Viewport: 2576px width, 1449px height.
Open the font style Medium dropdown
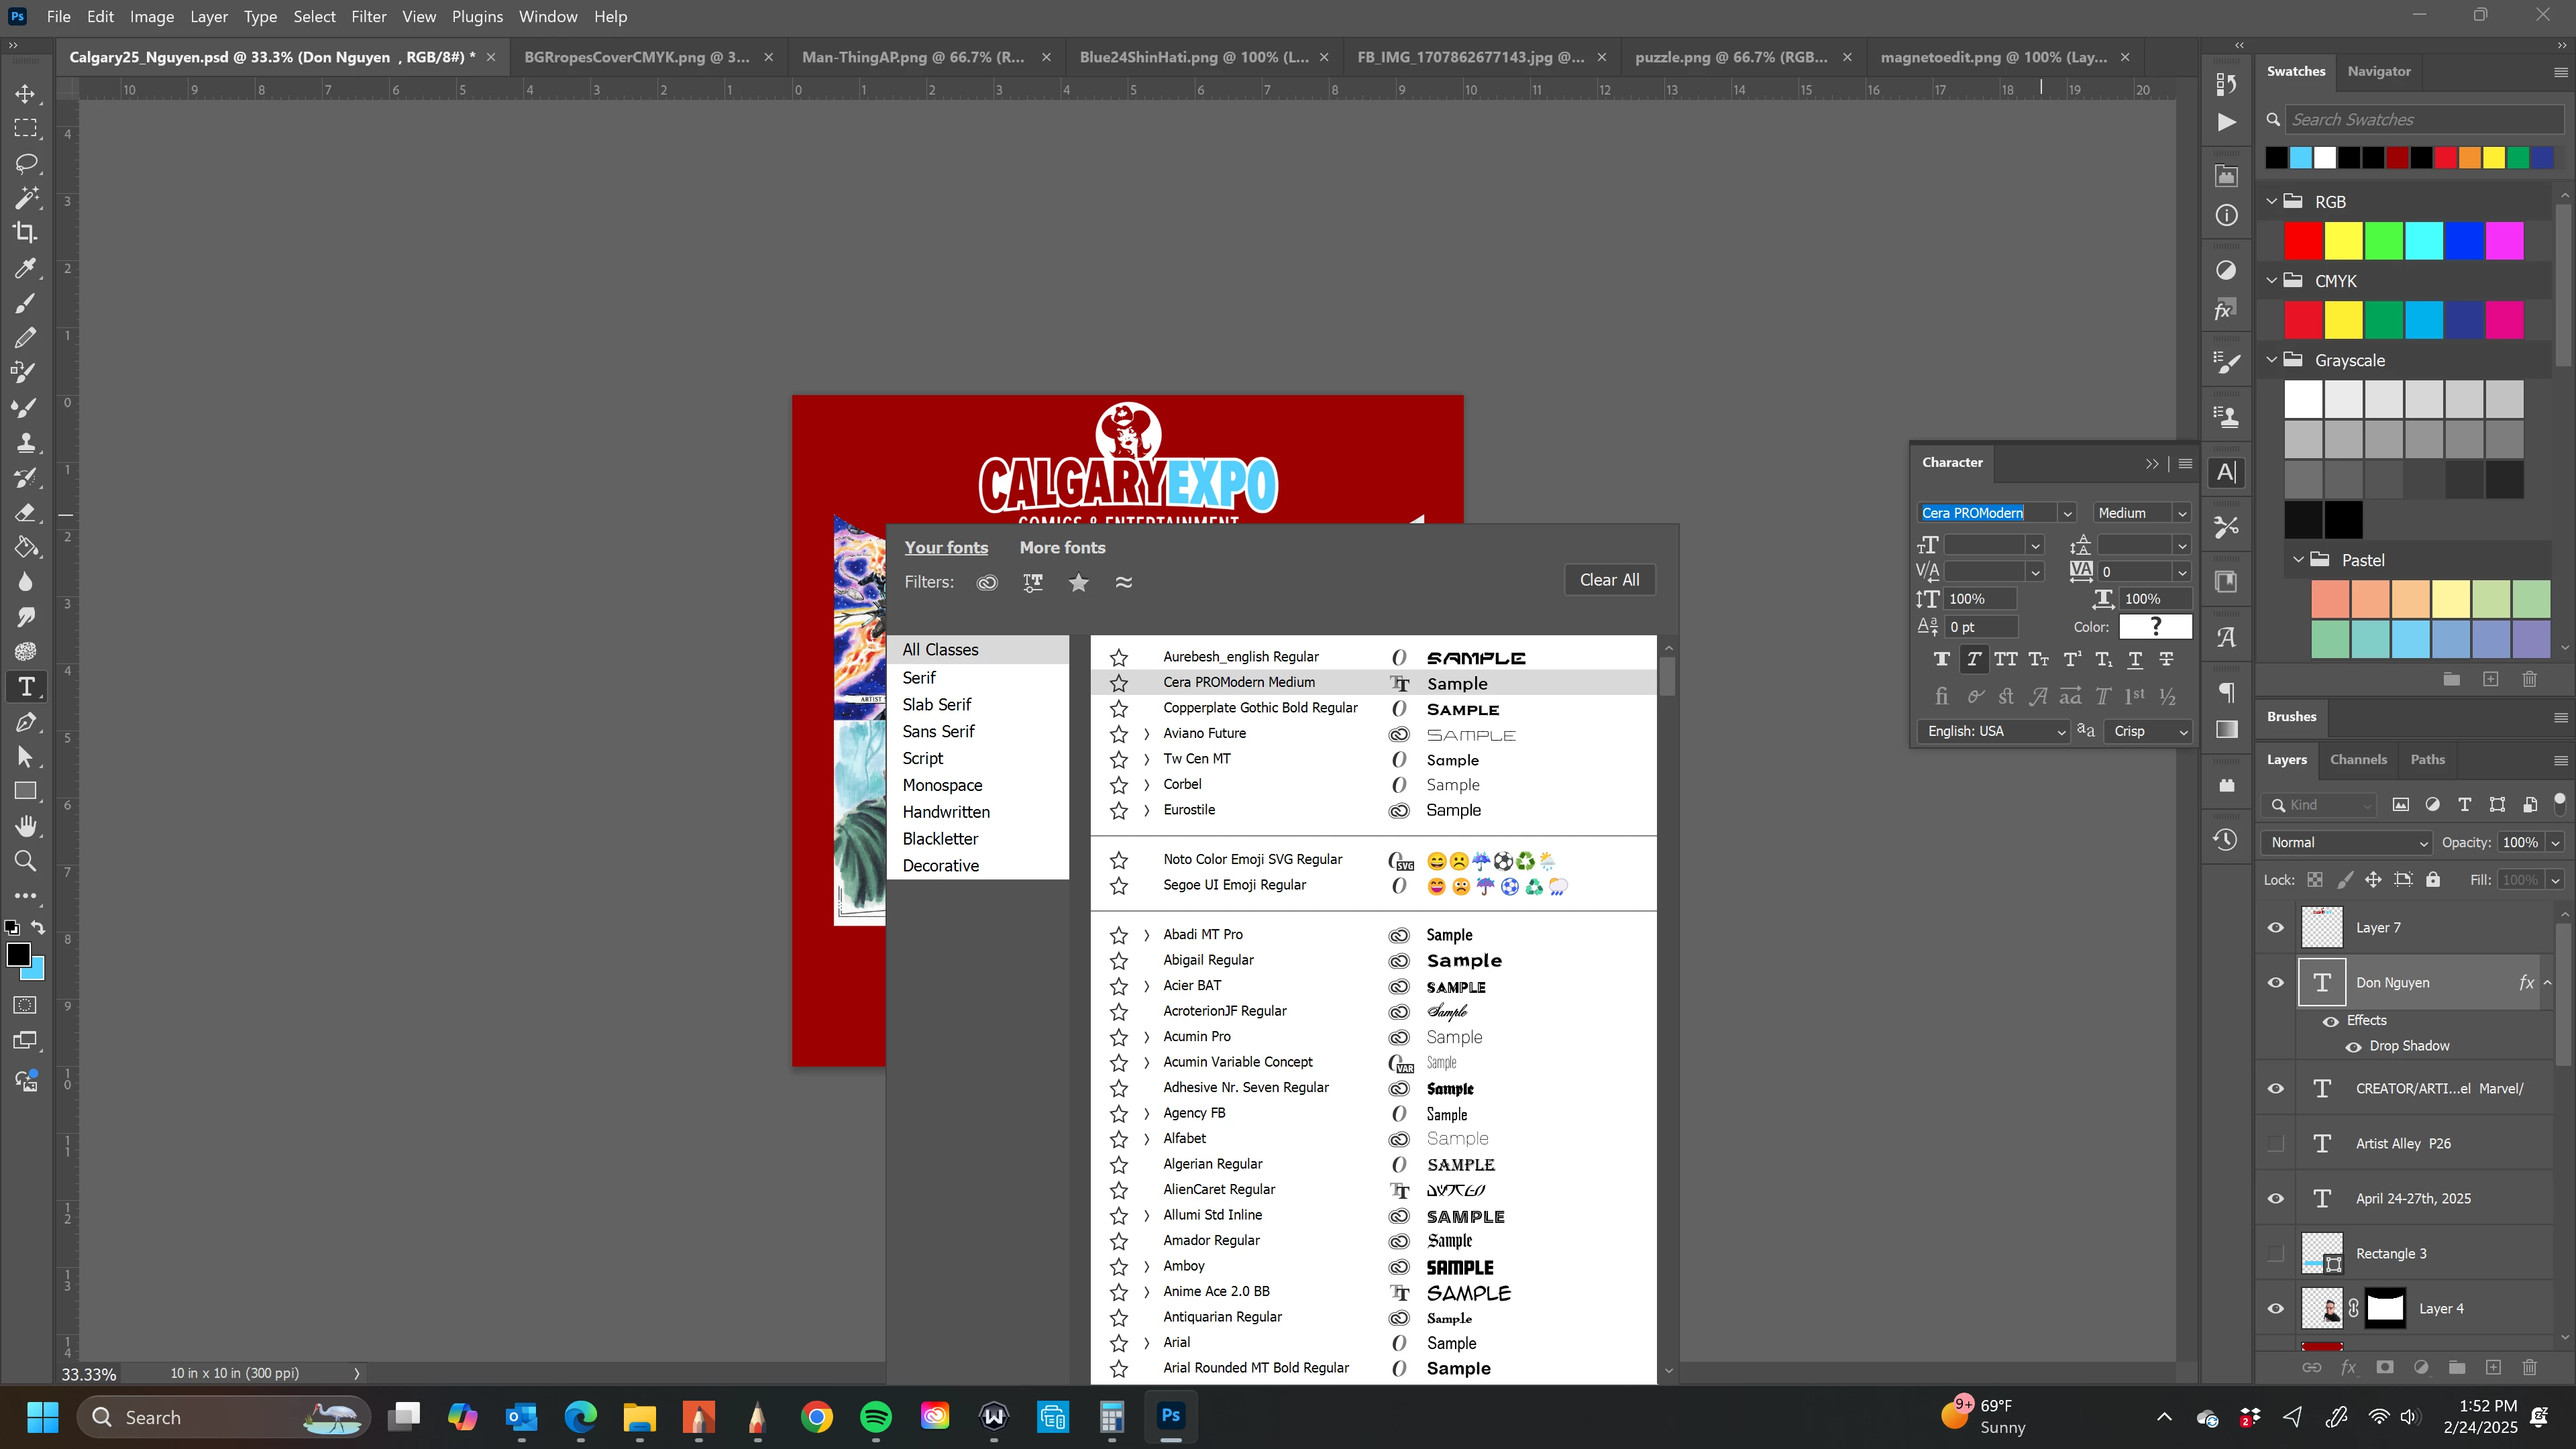(x=2182, y=513)
